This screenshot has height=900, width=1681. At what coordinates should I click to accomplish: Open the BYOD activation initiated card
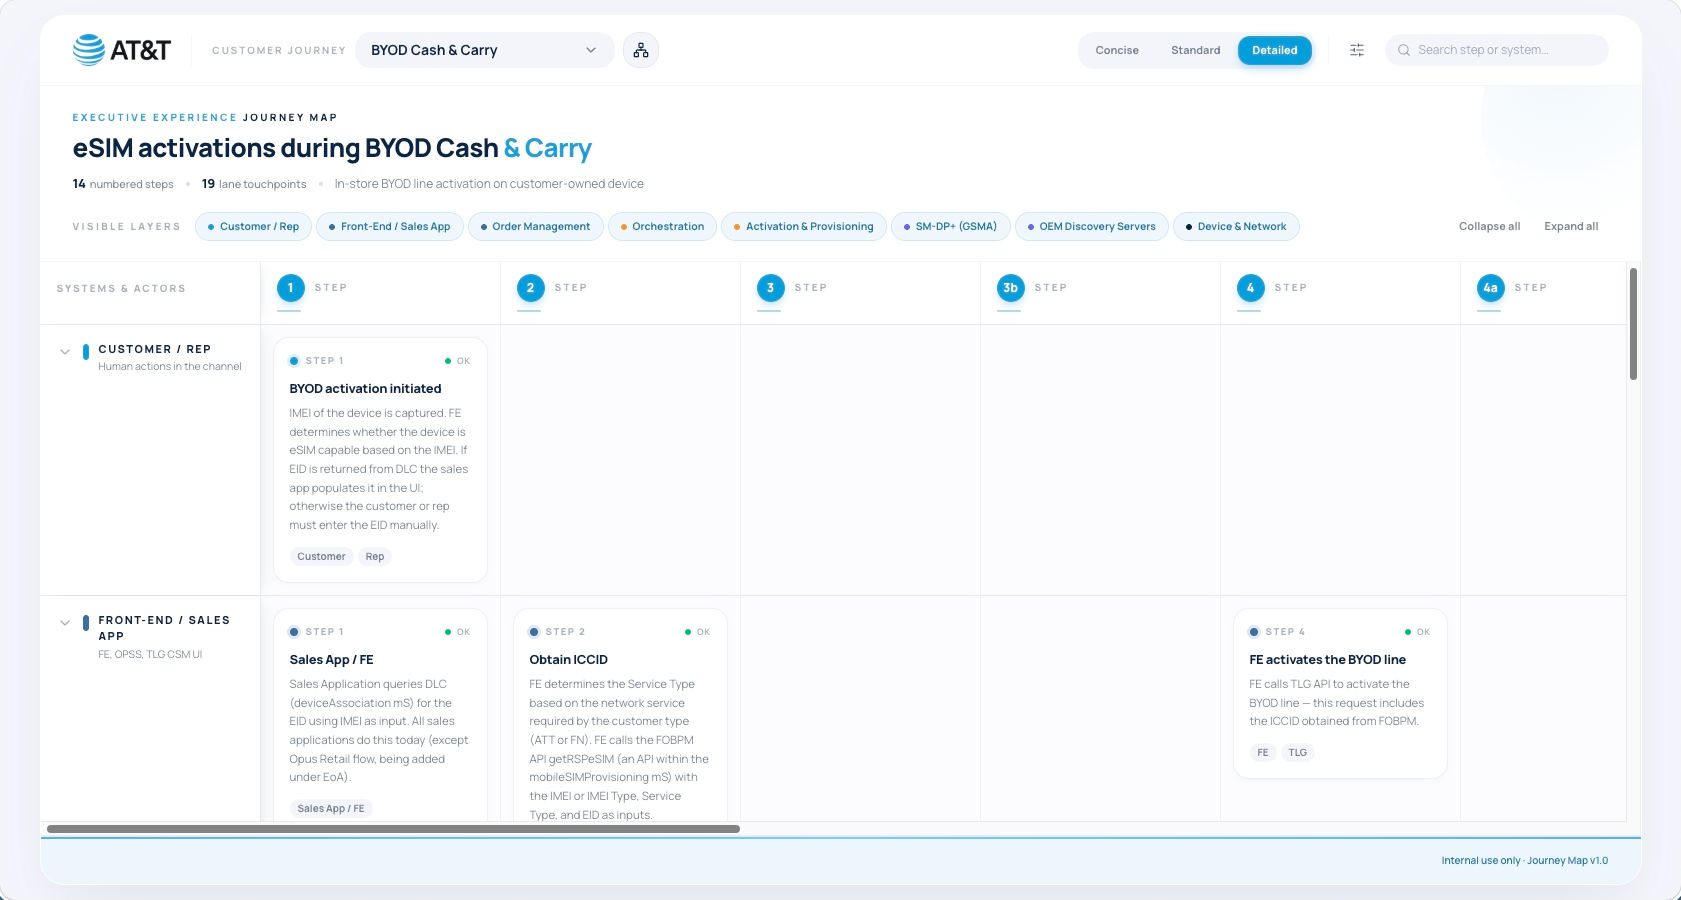coord(380,460)
